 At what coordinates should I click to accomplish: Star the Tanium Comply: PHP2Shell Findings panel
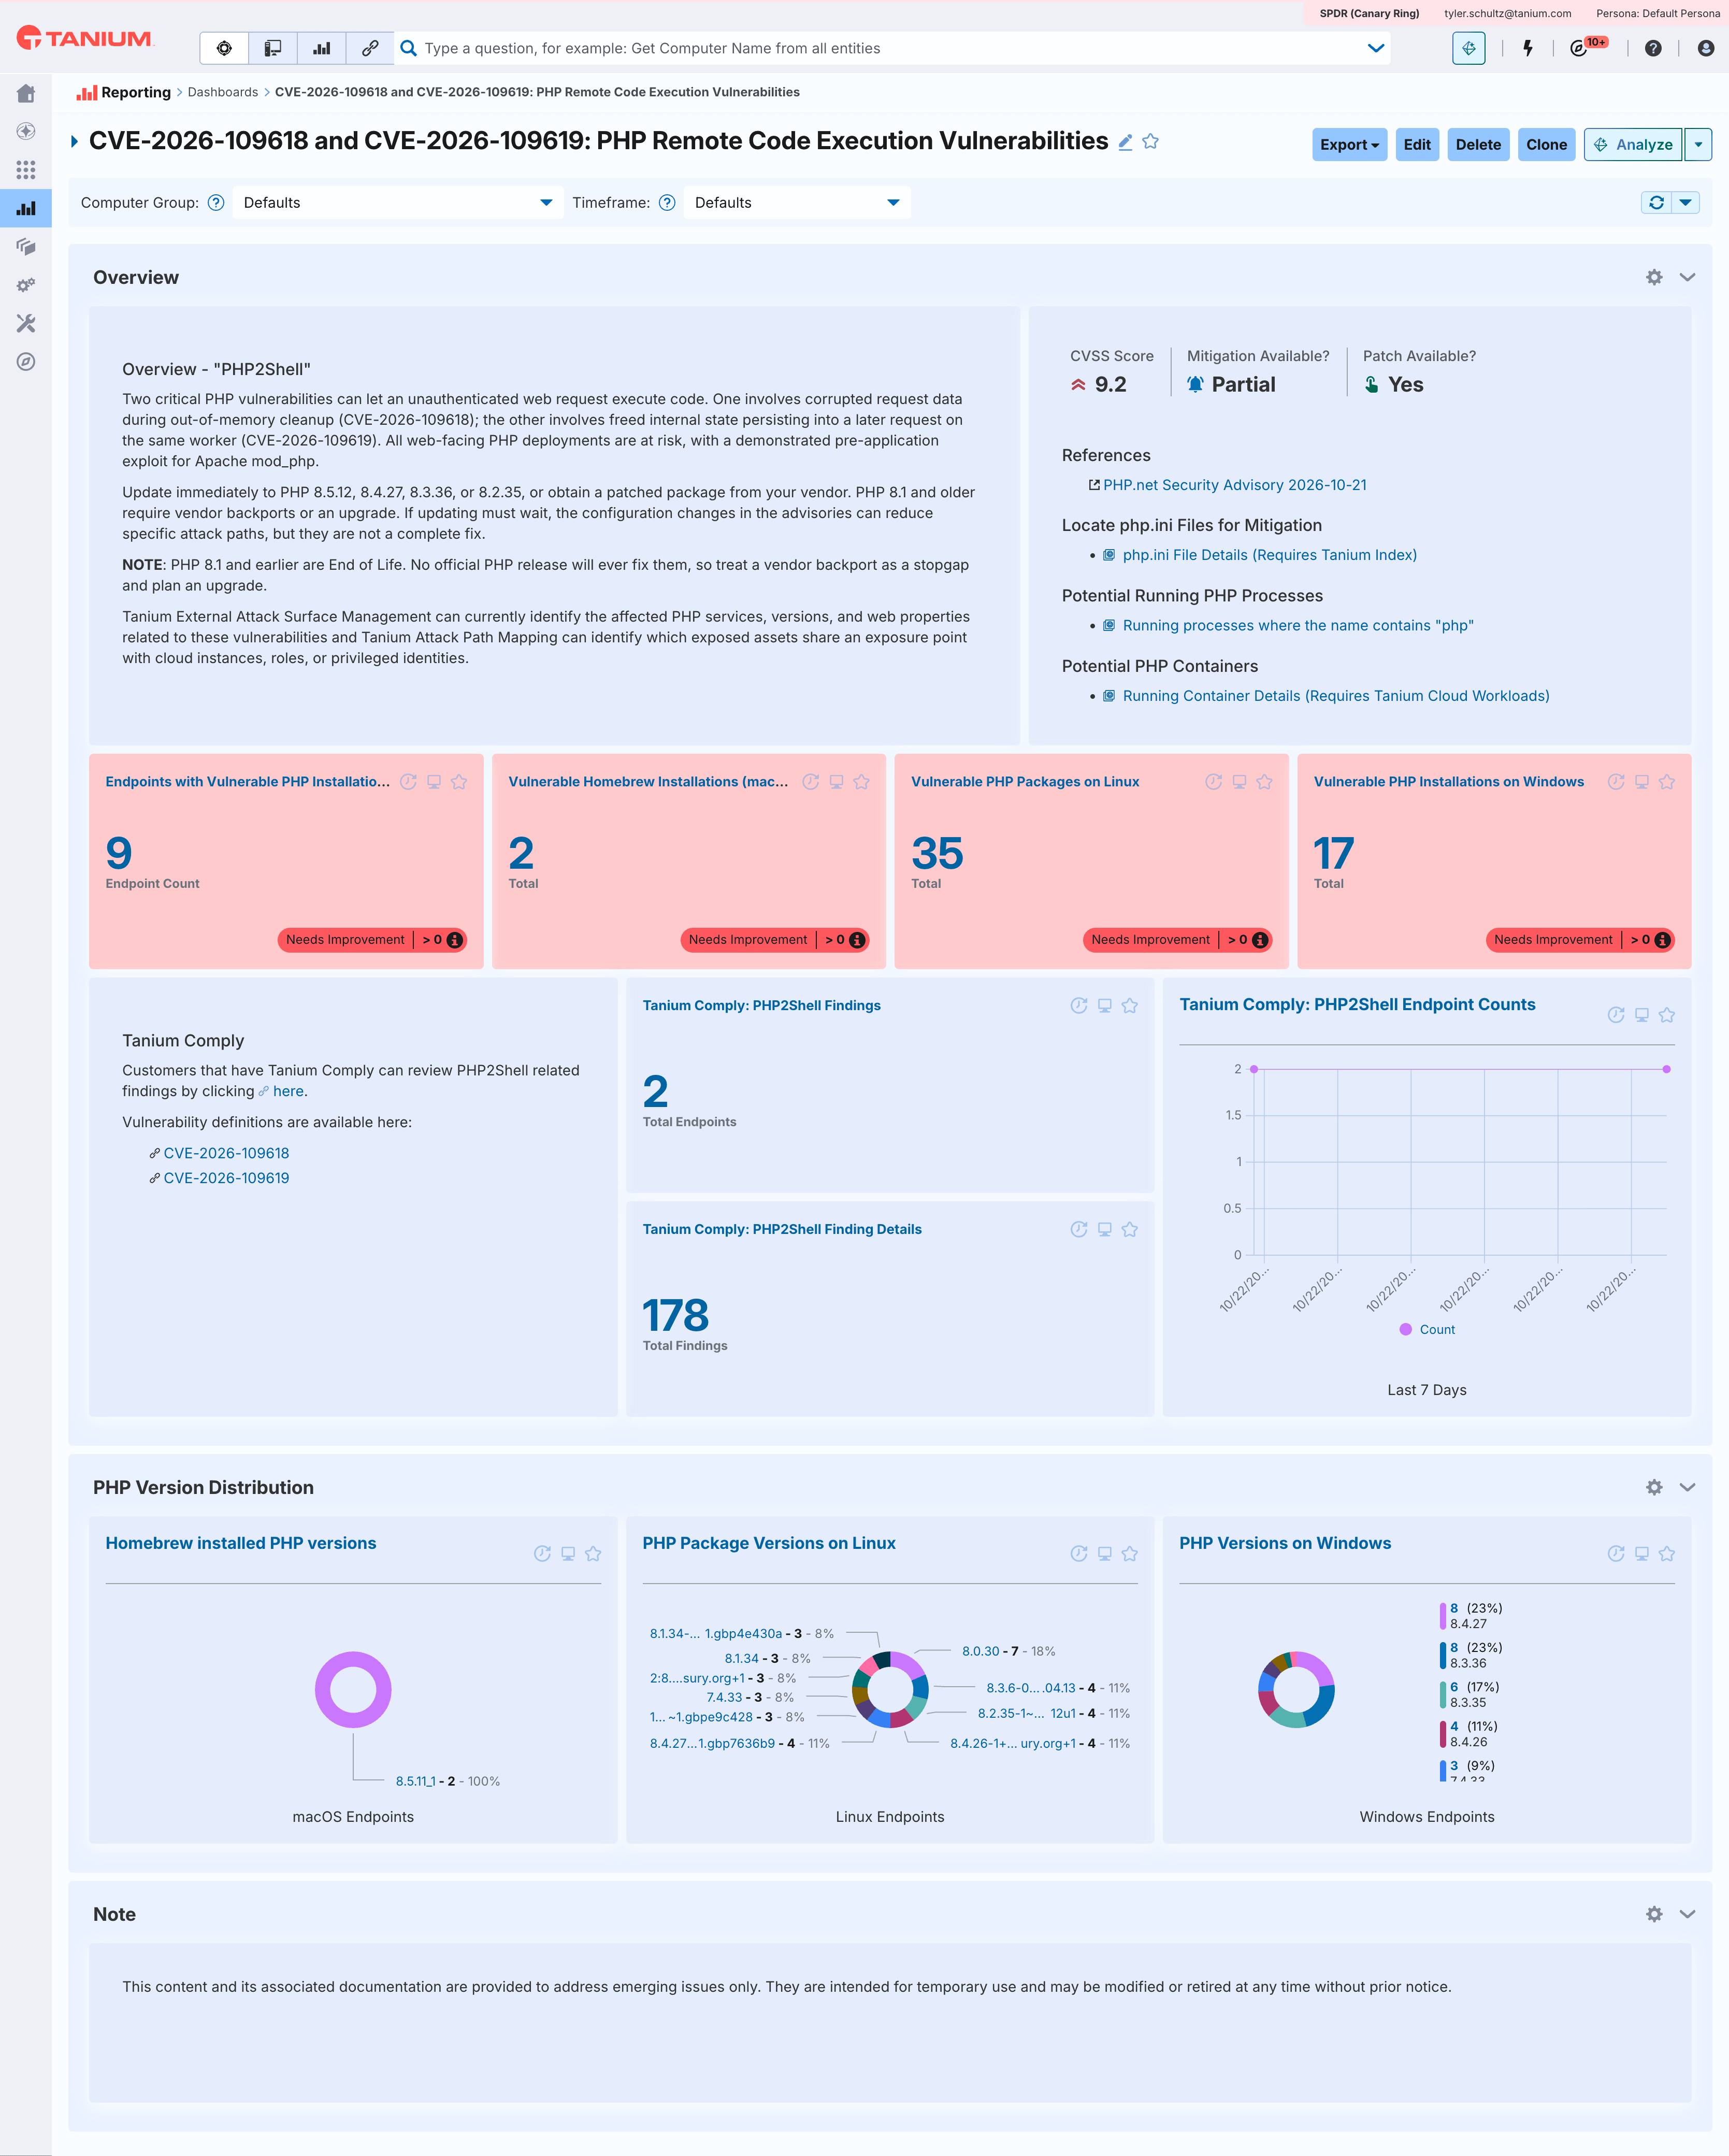click(x=1130, y=1006)
